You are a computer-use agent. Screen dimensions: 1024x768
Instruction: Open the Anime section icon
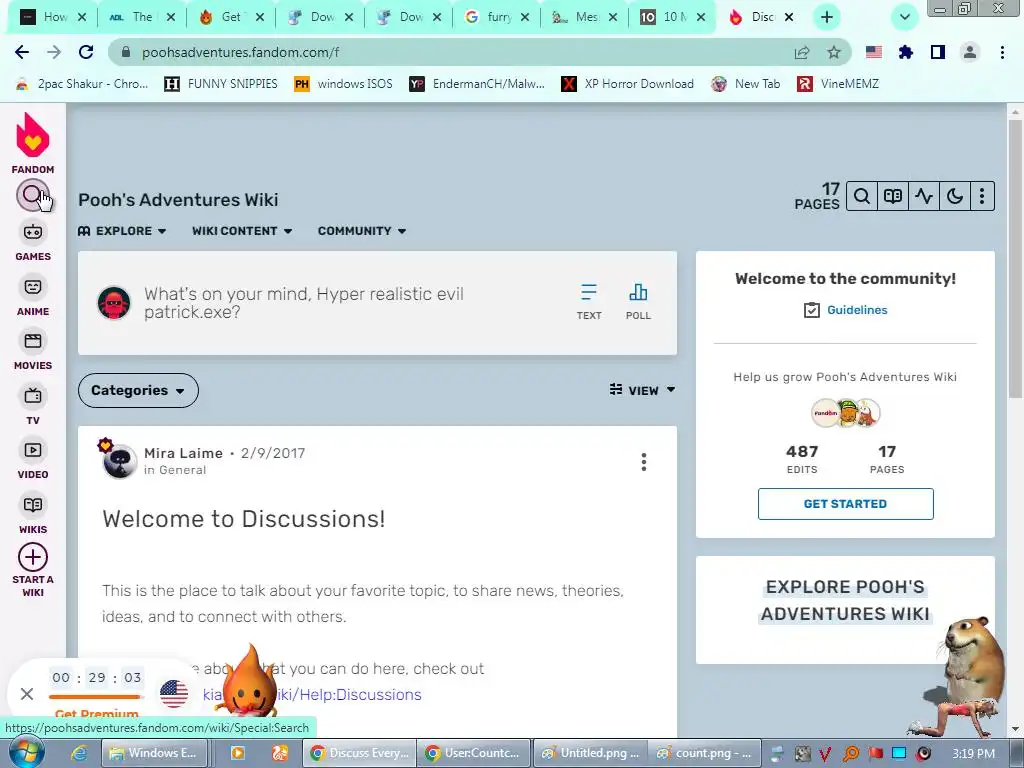pyautogui.click(x=33, y=287)
